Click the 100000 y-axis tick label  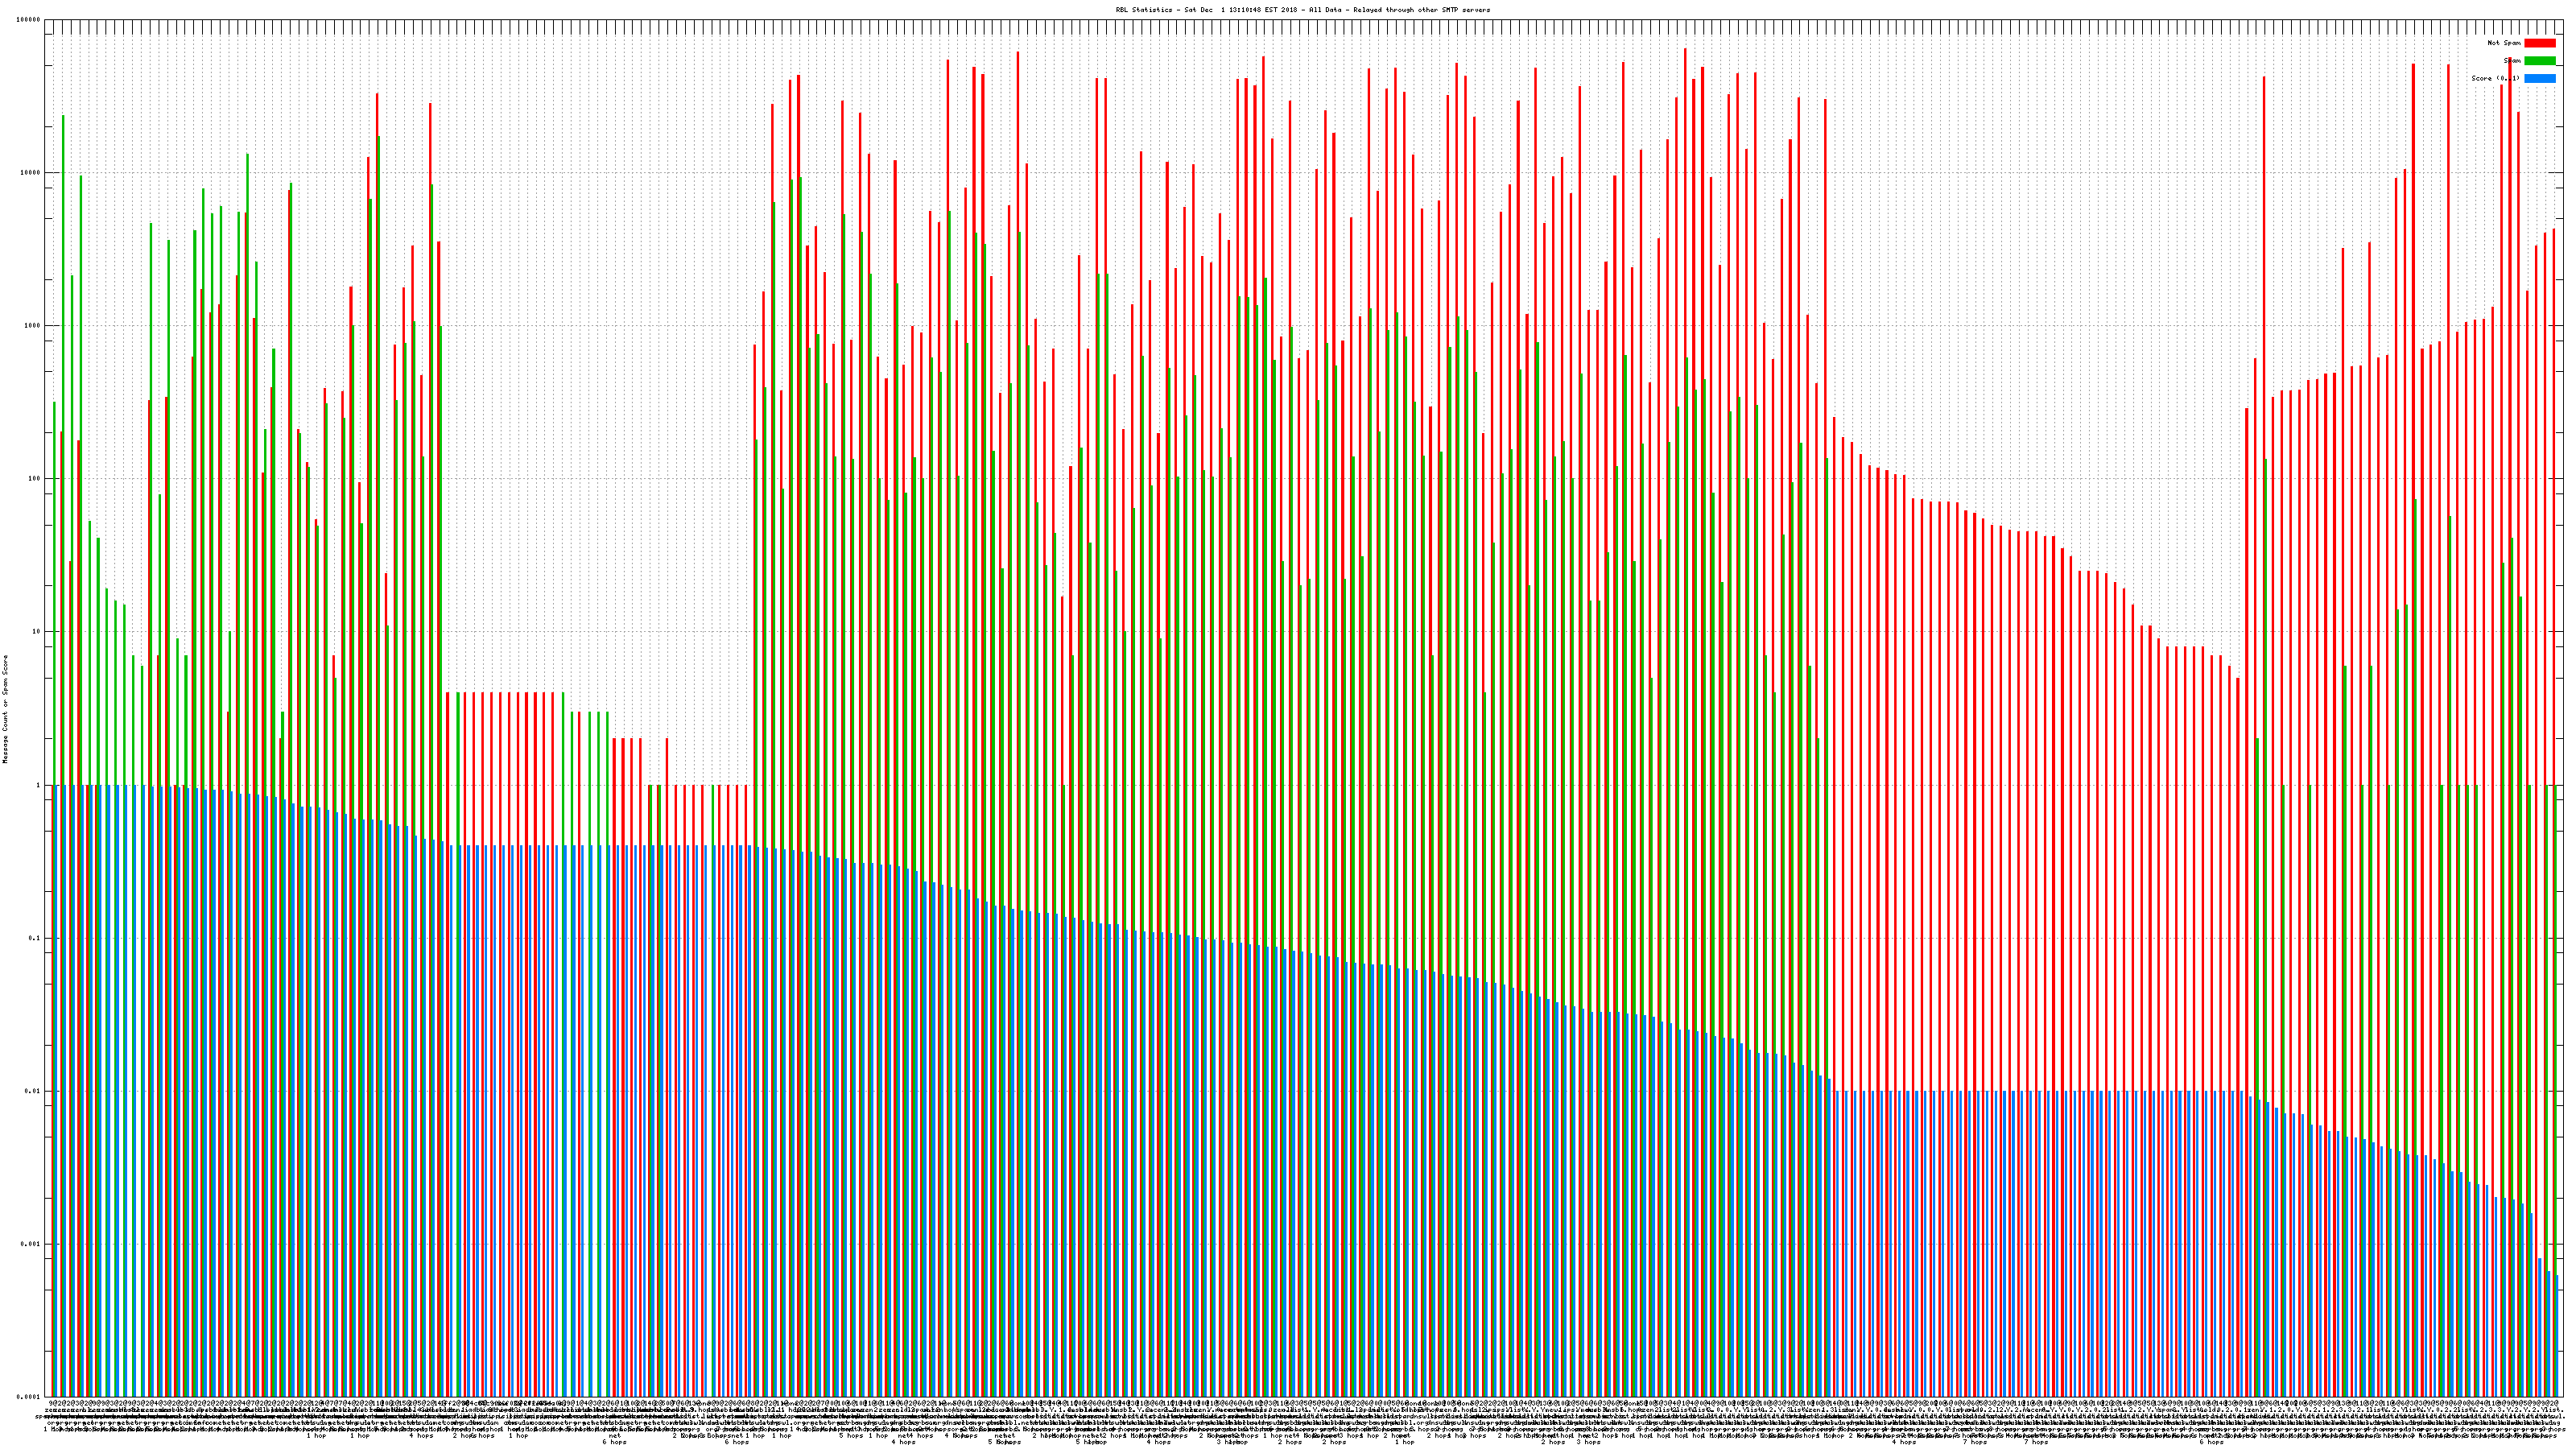29,20
